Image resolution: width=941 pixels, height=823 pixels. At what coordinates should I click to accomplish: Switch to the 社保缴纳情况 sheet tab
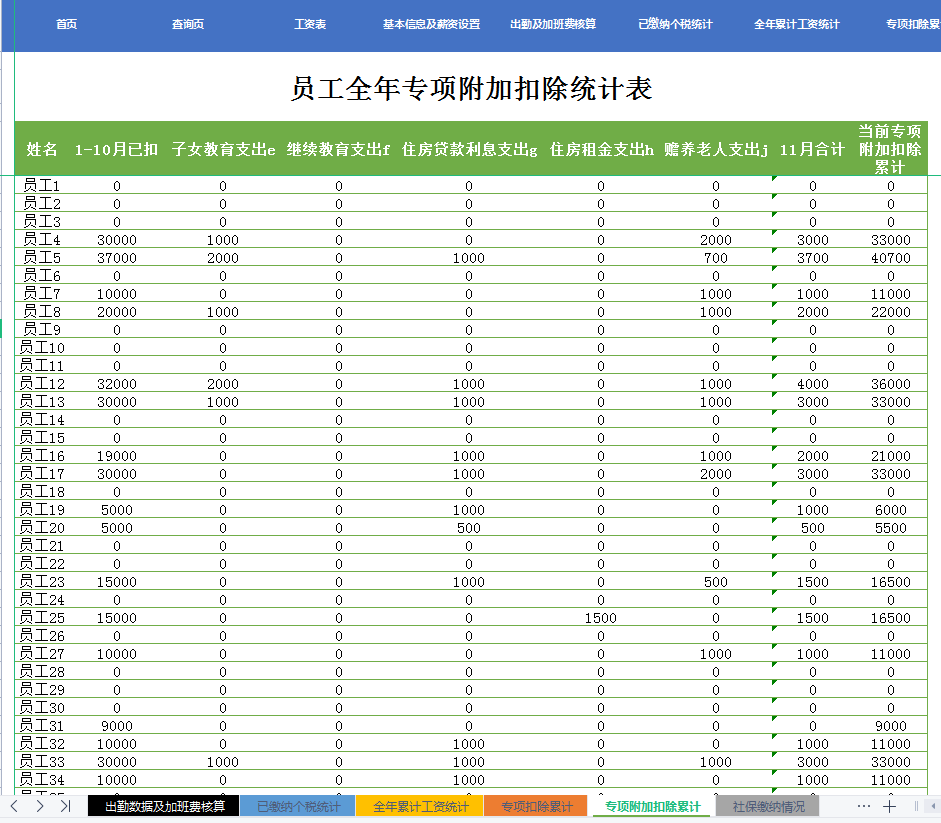point(765,805)
